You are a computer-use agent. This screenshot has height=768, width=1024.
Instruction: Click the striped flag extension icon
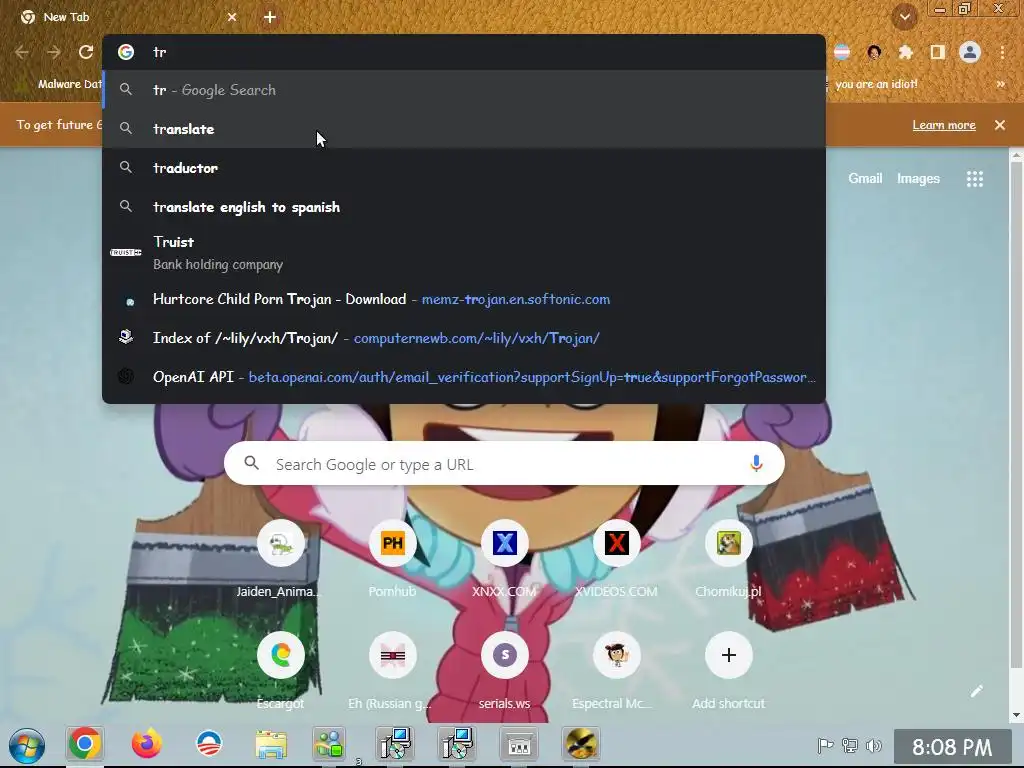pyautogui.click(x=842, y=52)
